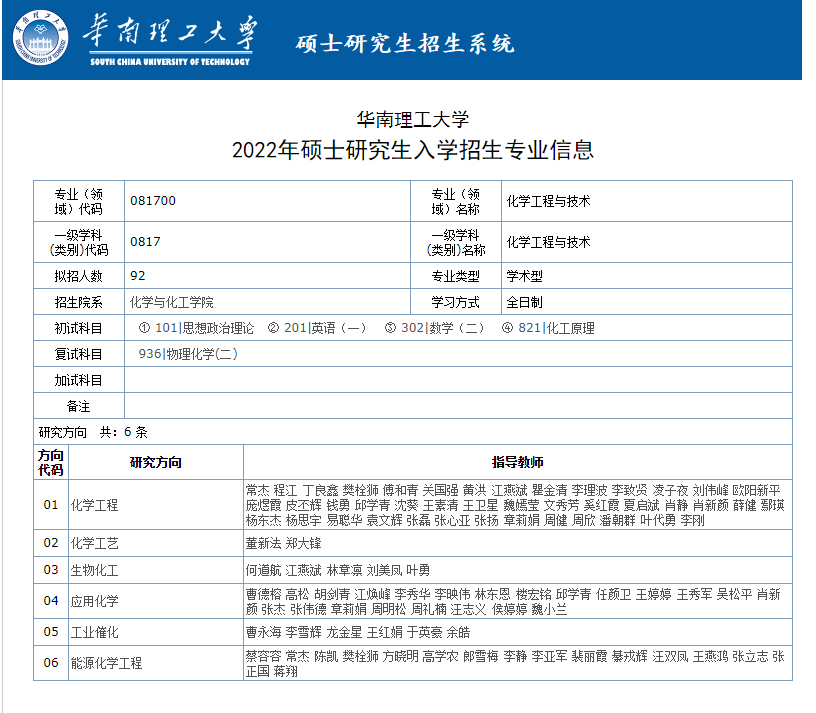Click the calligraphy 华南理工大学 banner logo
Viewport: 816px width, 713px height.
[x=170, y=40]
